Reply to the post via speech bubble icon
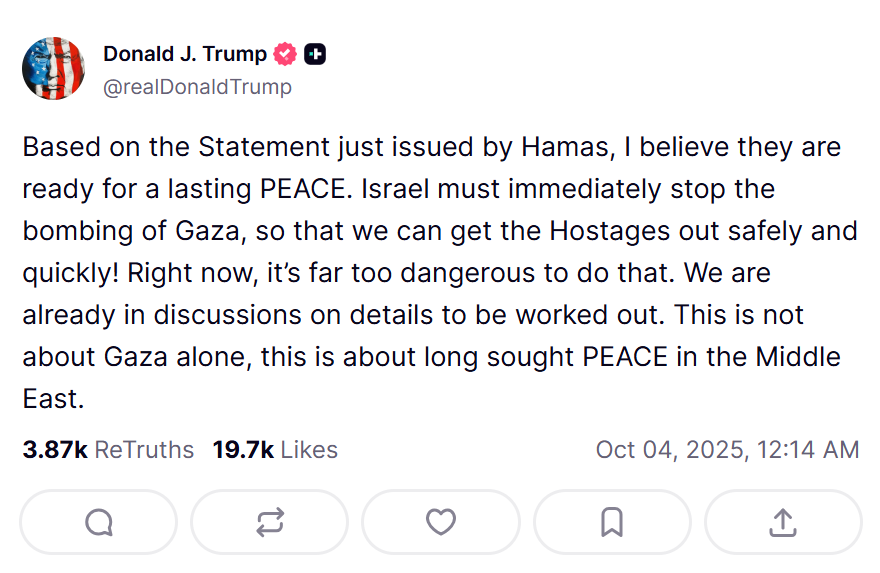 98,521
